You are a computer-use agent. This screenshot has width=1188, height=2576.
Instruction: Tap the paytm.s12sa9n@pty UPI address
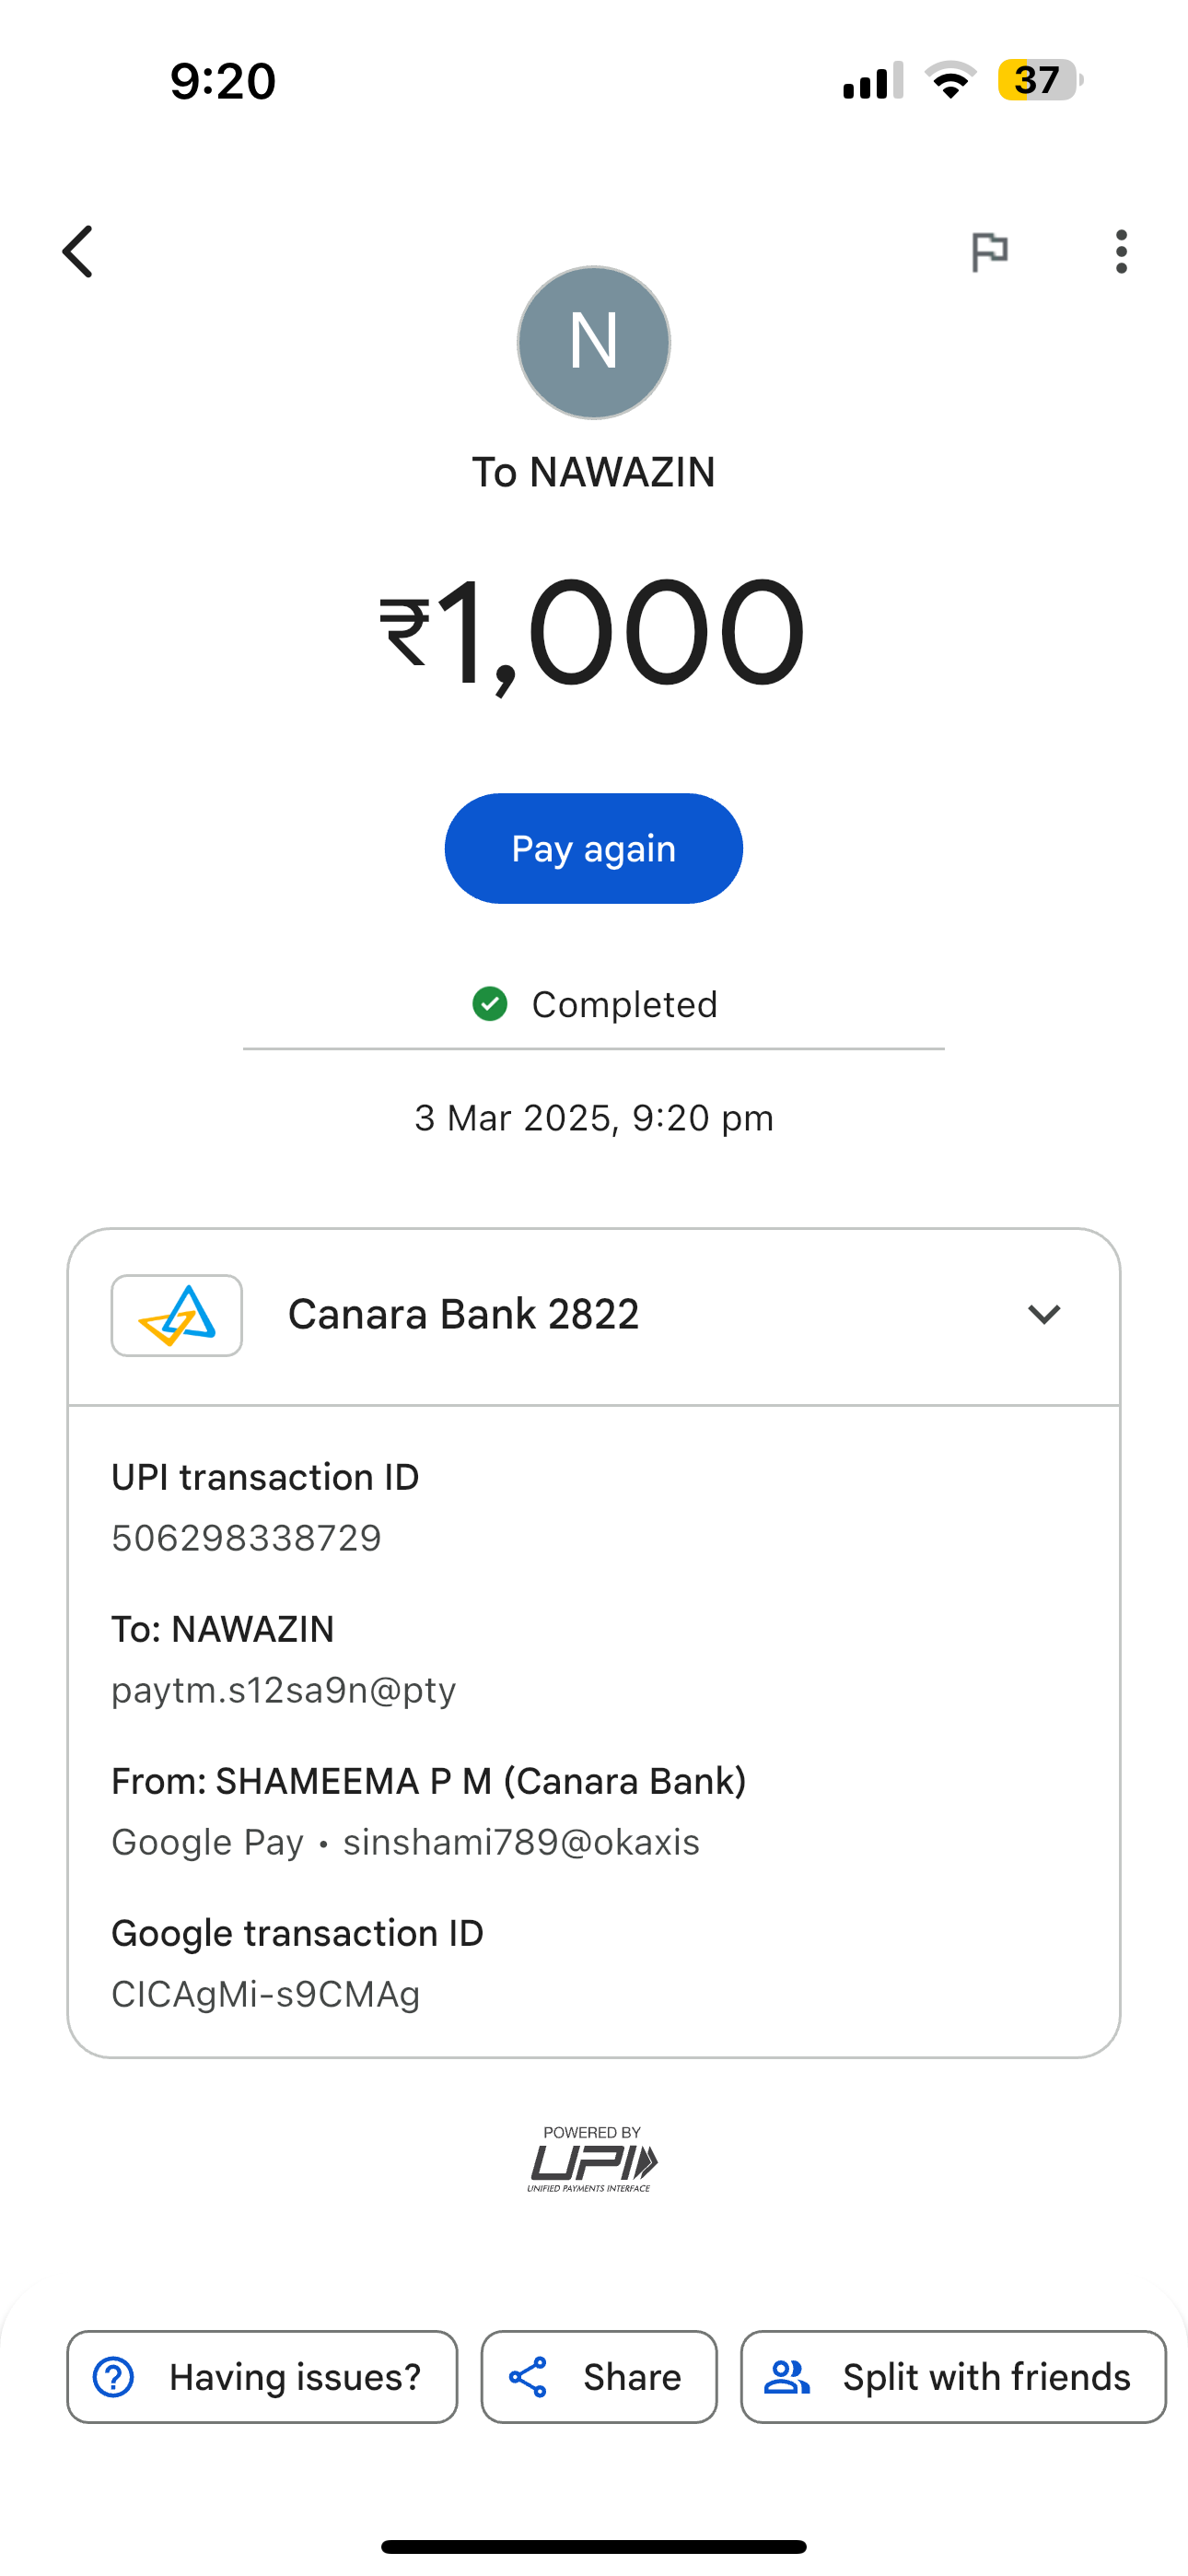[x=284, y=1690]
